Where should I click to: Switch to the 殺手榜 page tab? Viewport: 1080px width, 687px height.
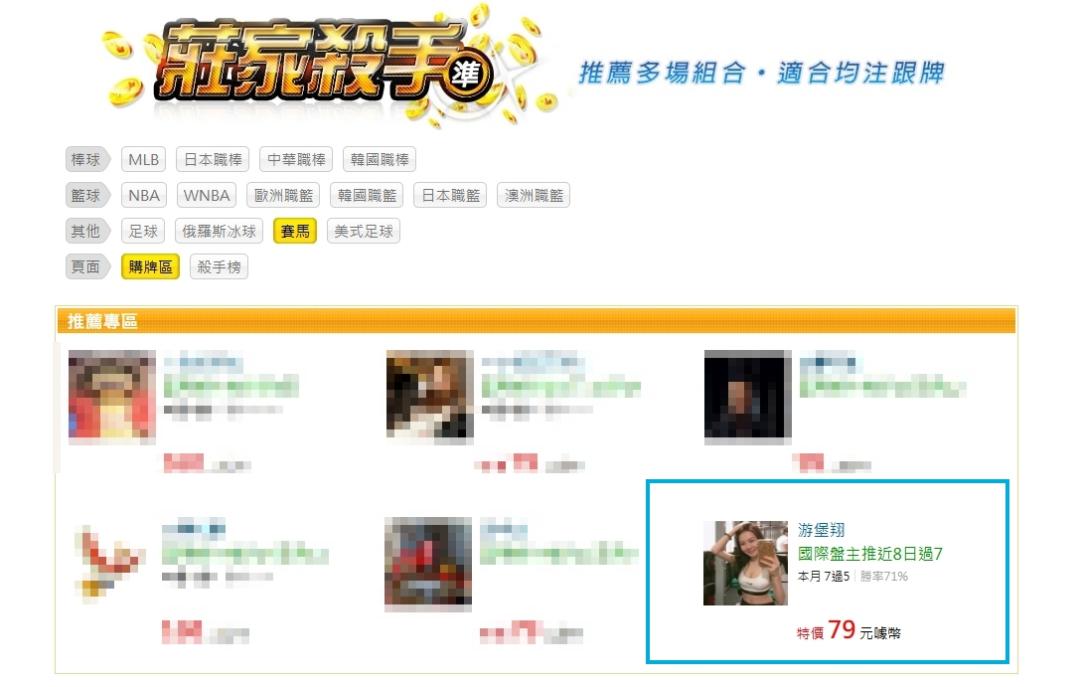click(x=219, y=267)
